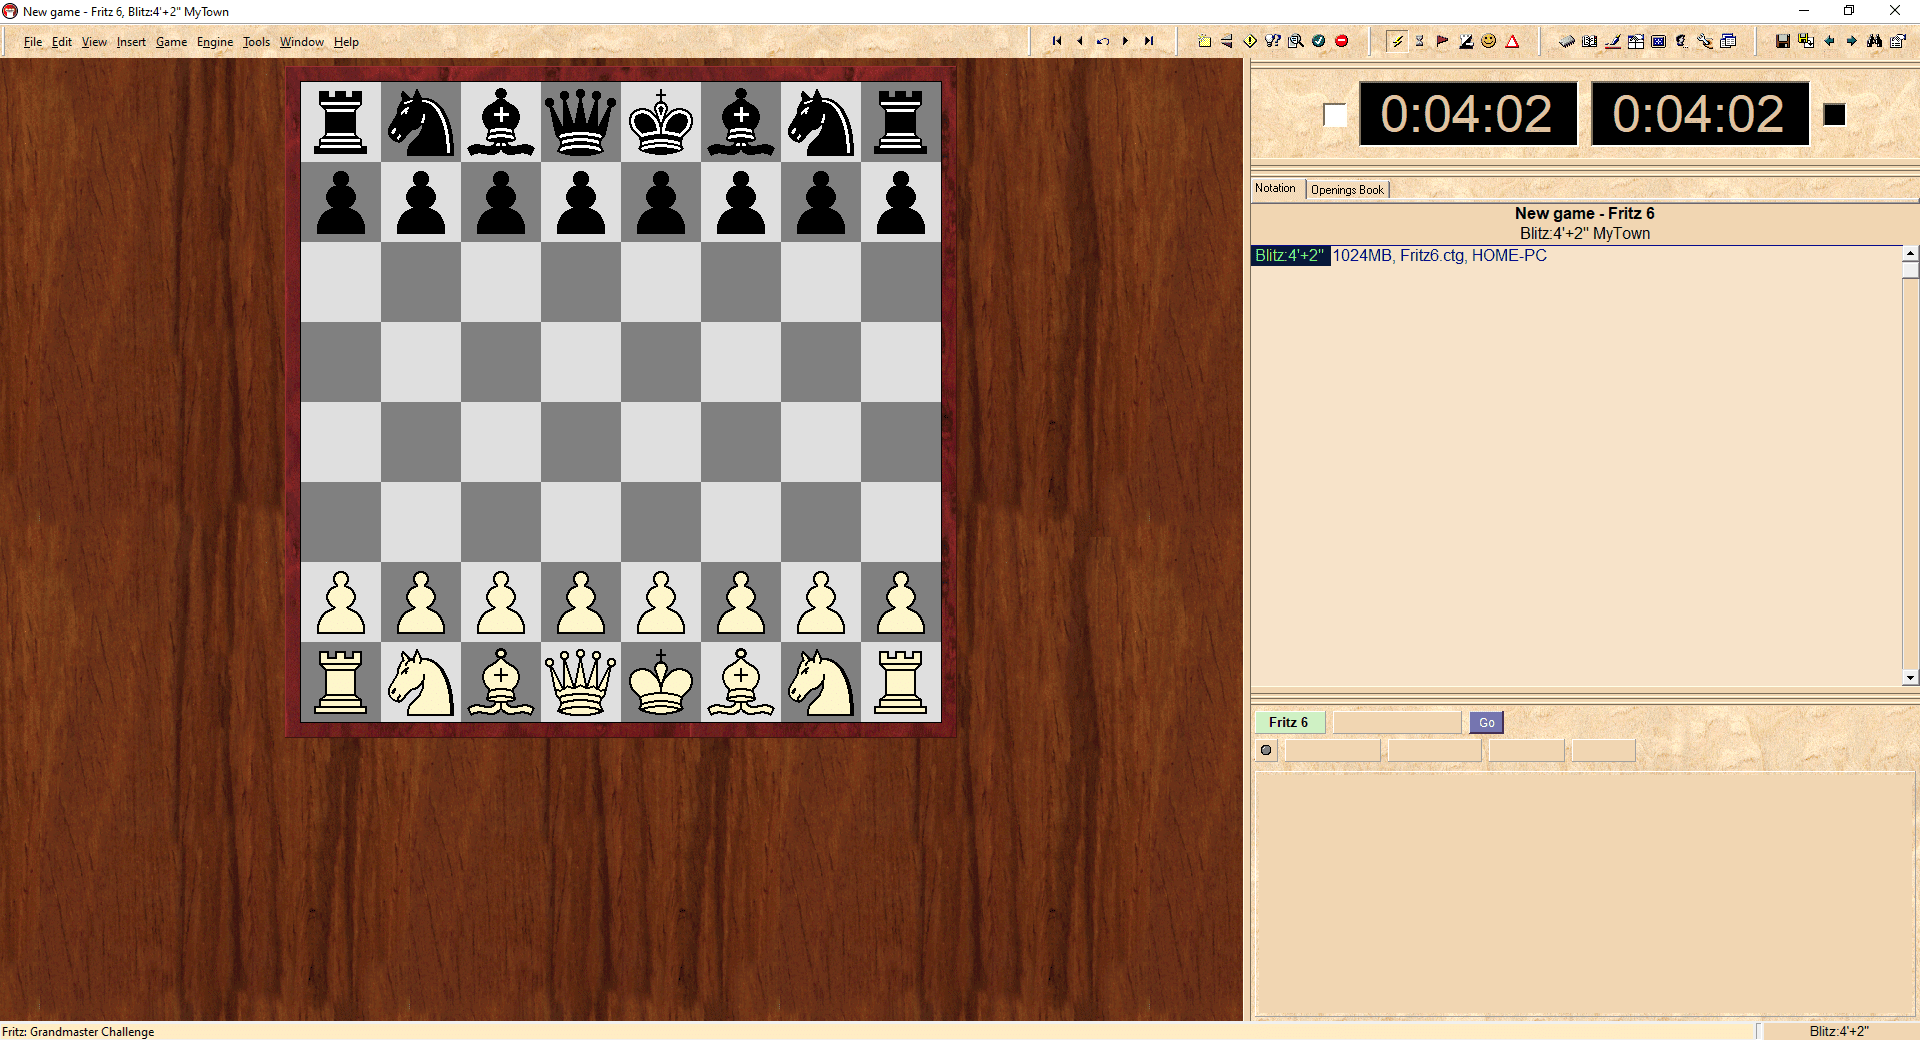The width and height of the screenshot is (1920, 1040).
Task: Open the Tools menu
Action: [x=256, y=42]
